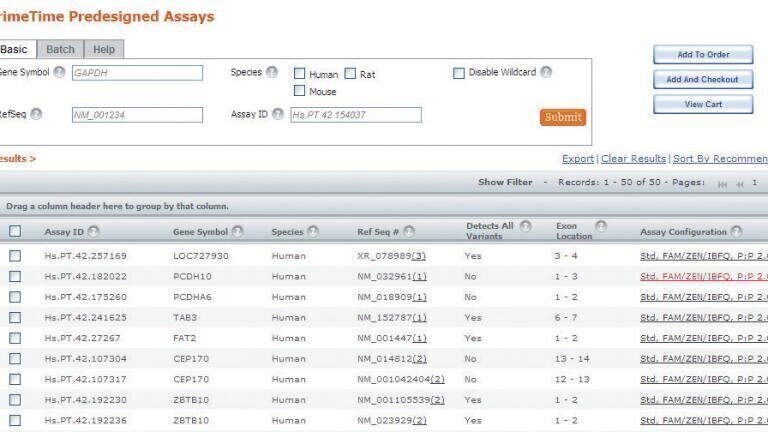Sort by Species column header
This screenshot has width=768, height=432.
point(288,232)
